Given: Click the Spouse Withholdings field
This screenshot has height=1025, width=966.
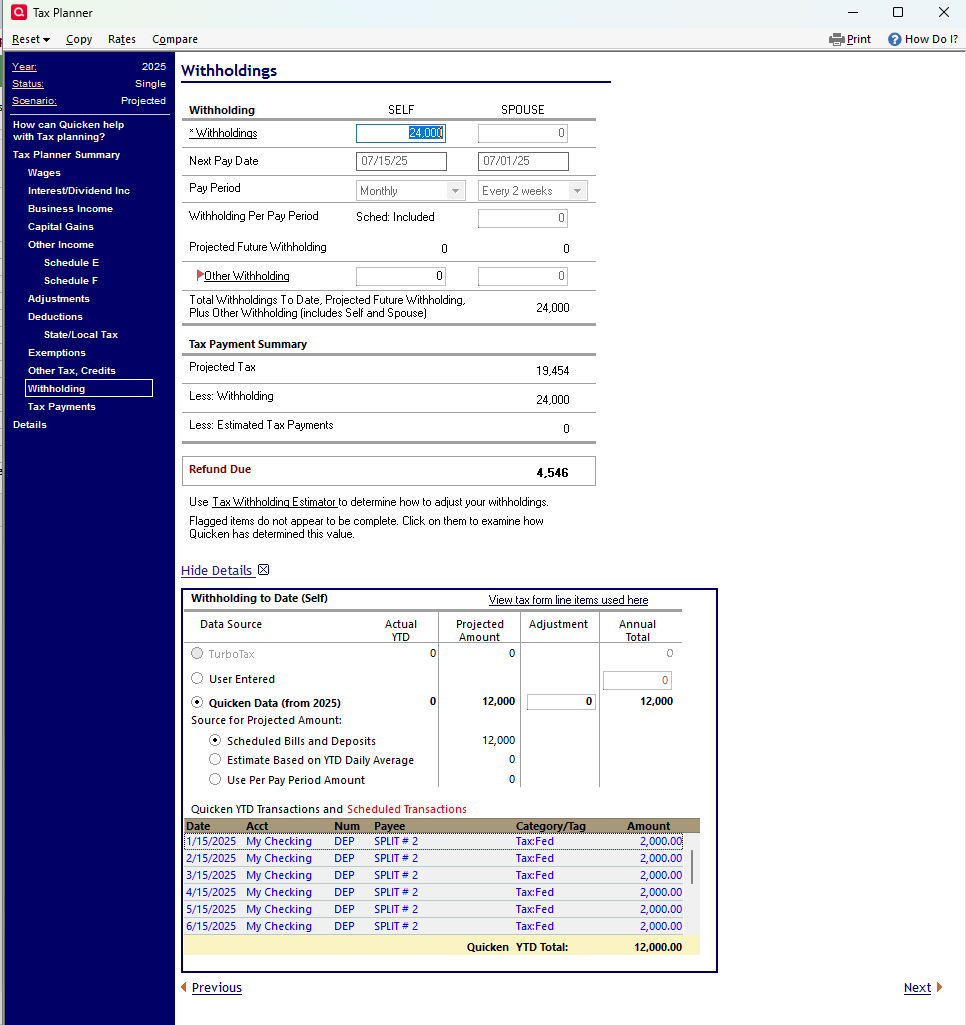Looking at the screenshot, I should [523, 133].
